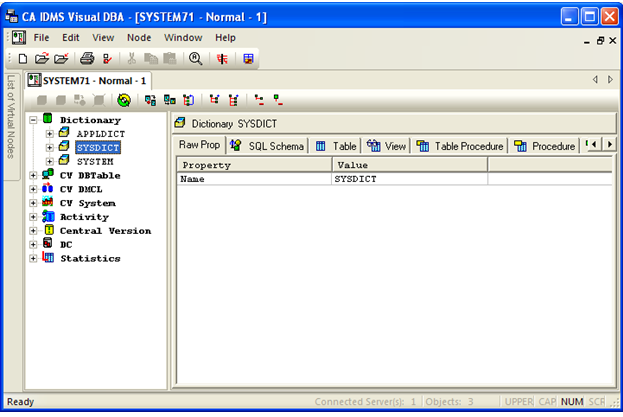The image size is (623, 417).
Task: Click the Activity node icon
Action: click(x=48, y=216)
